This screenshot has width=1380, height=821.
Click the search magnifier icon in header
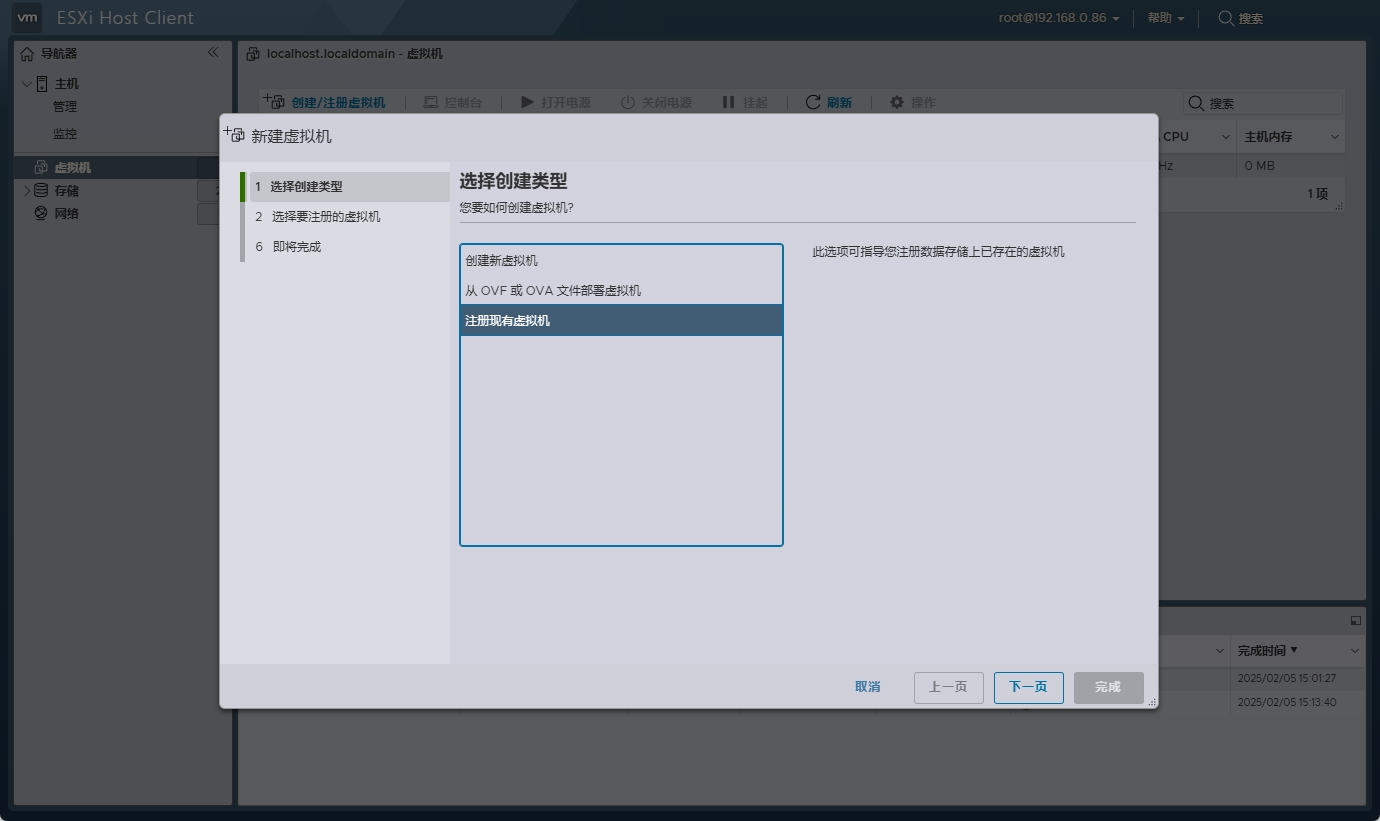1226,18
